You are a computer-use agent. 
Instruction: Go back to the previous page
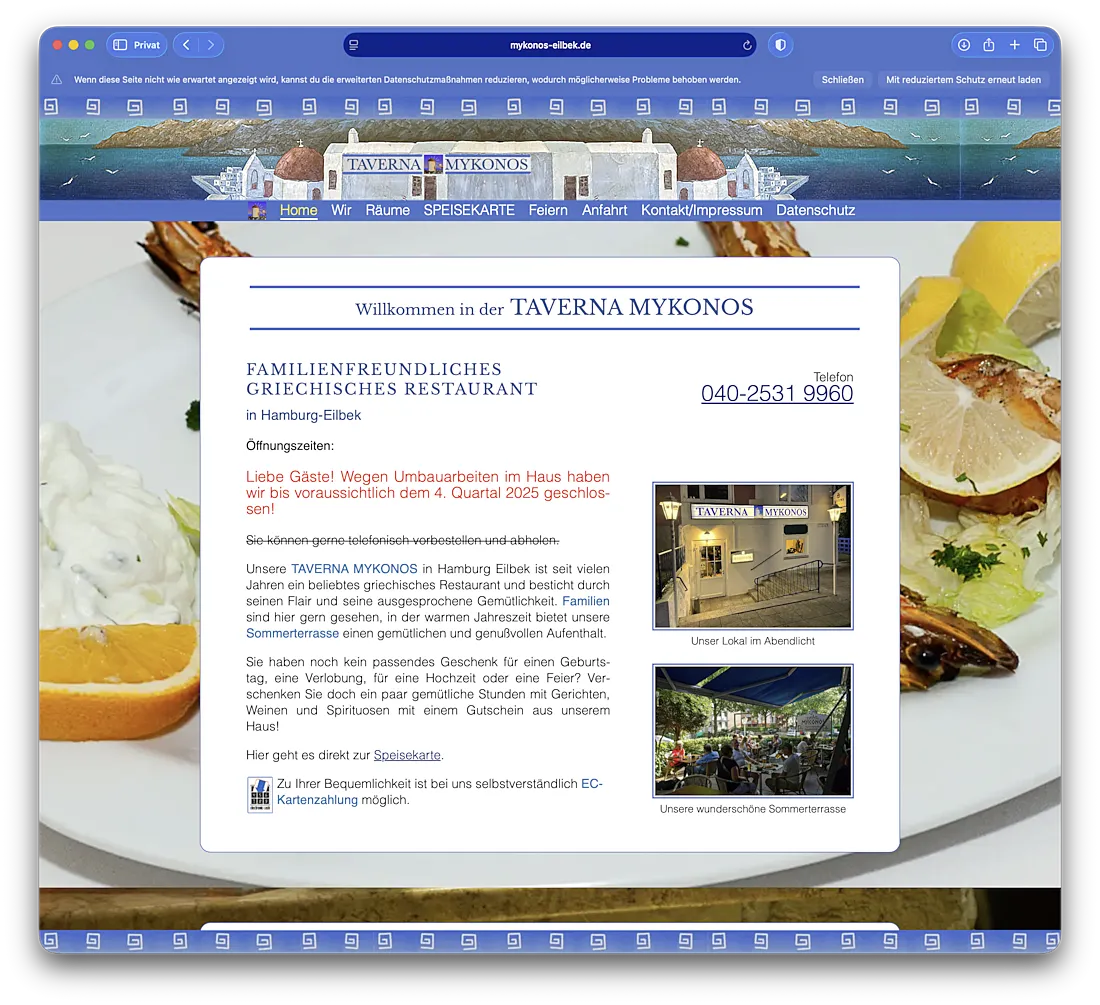[x=186, y=45]
